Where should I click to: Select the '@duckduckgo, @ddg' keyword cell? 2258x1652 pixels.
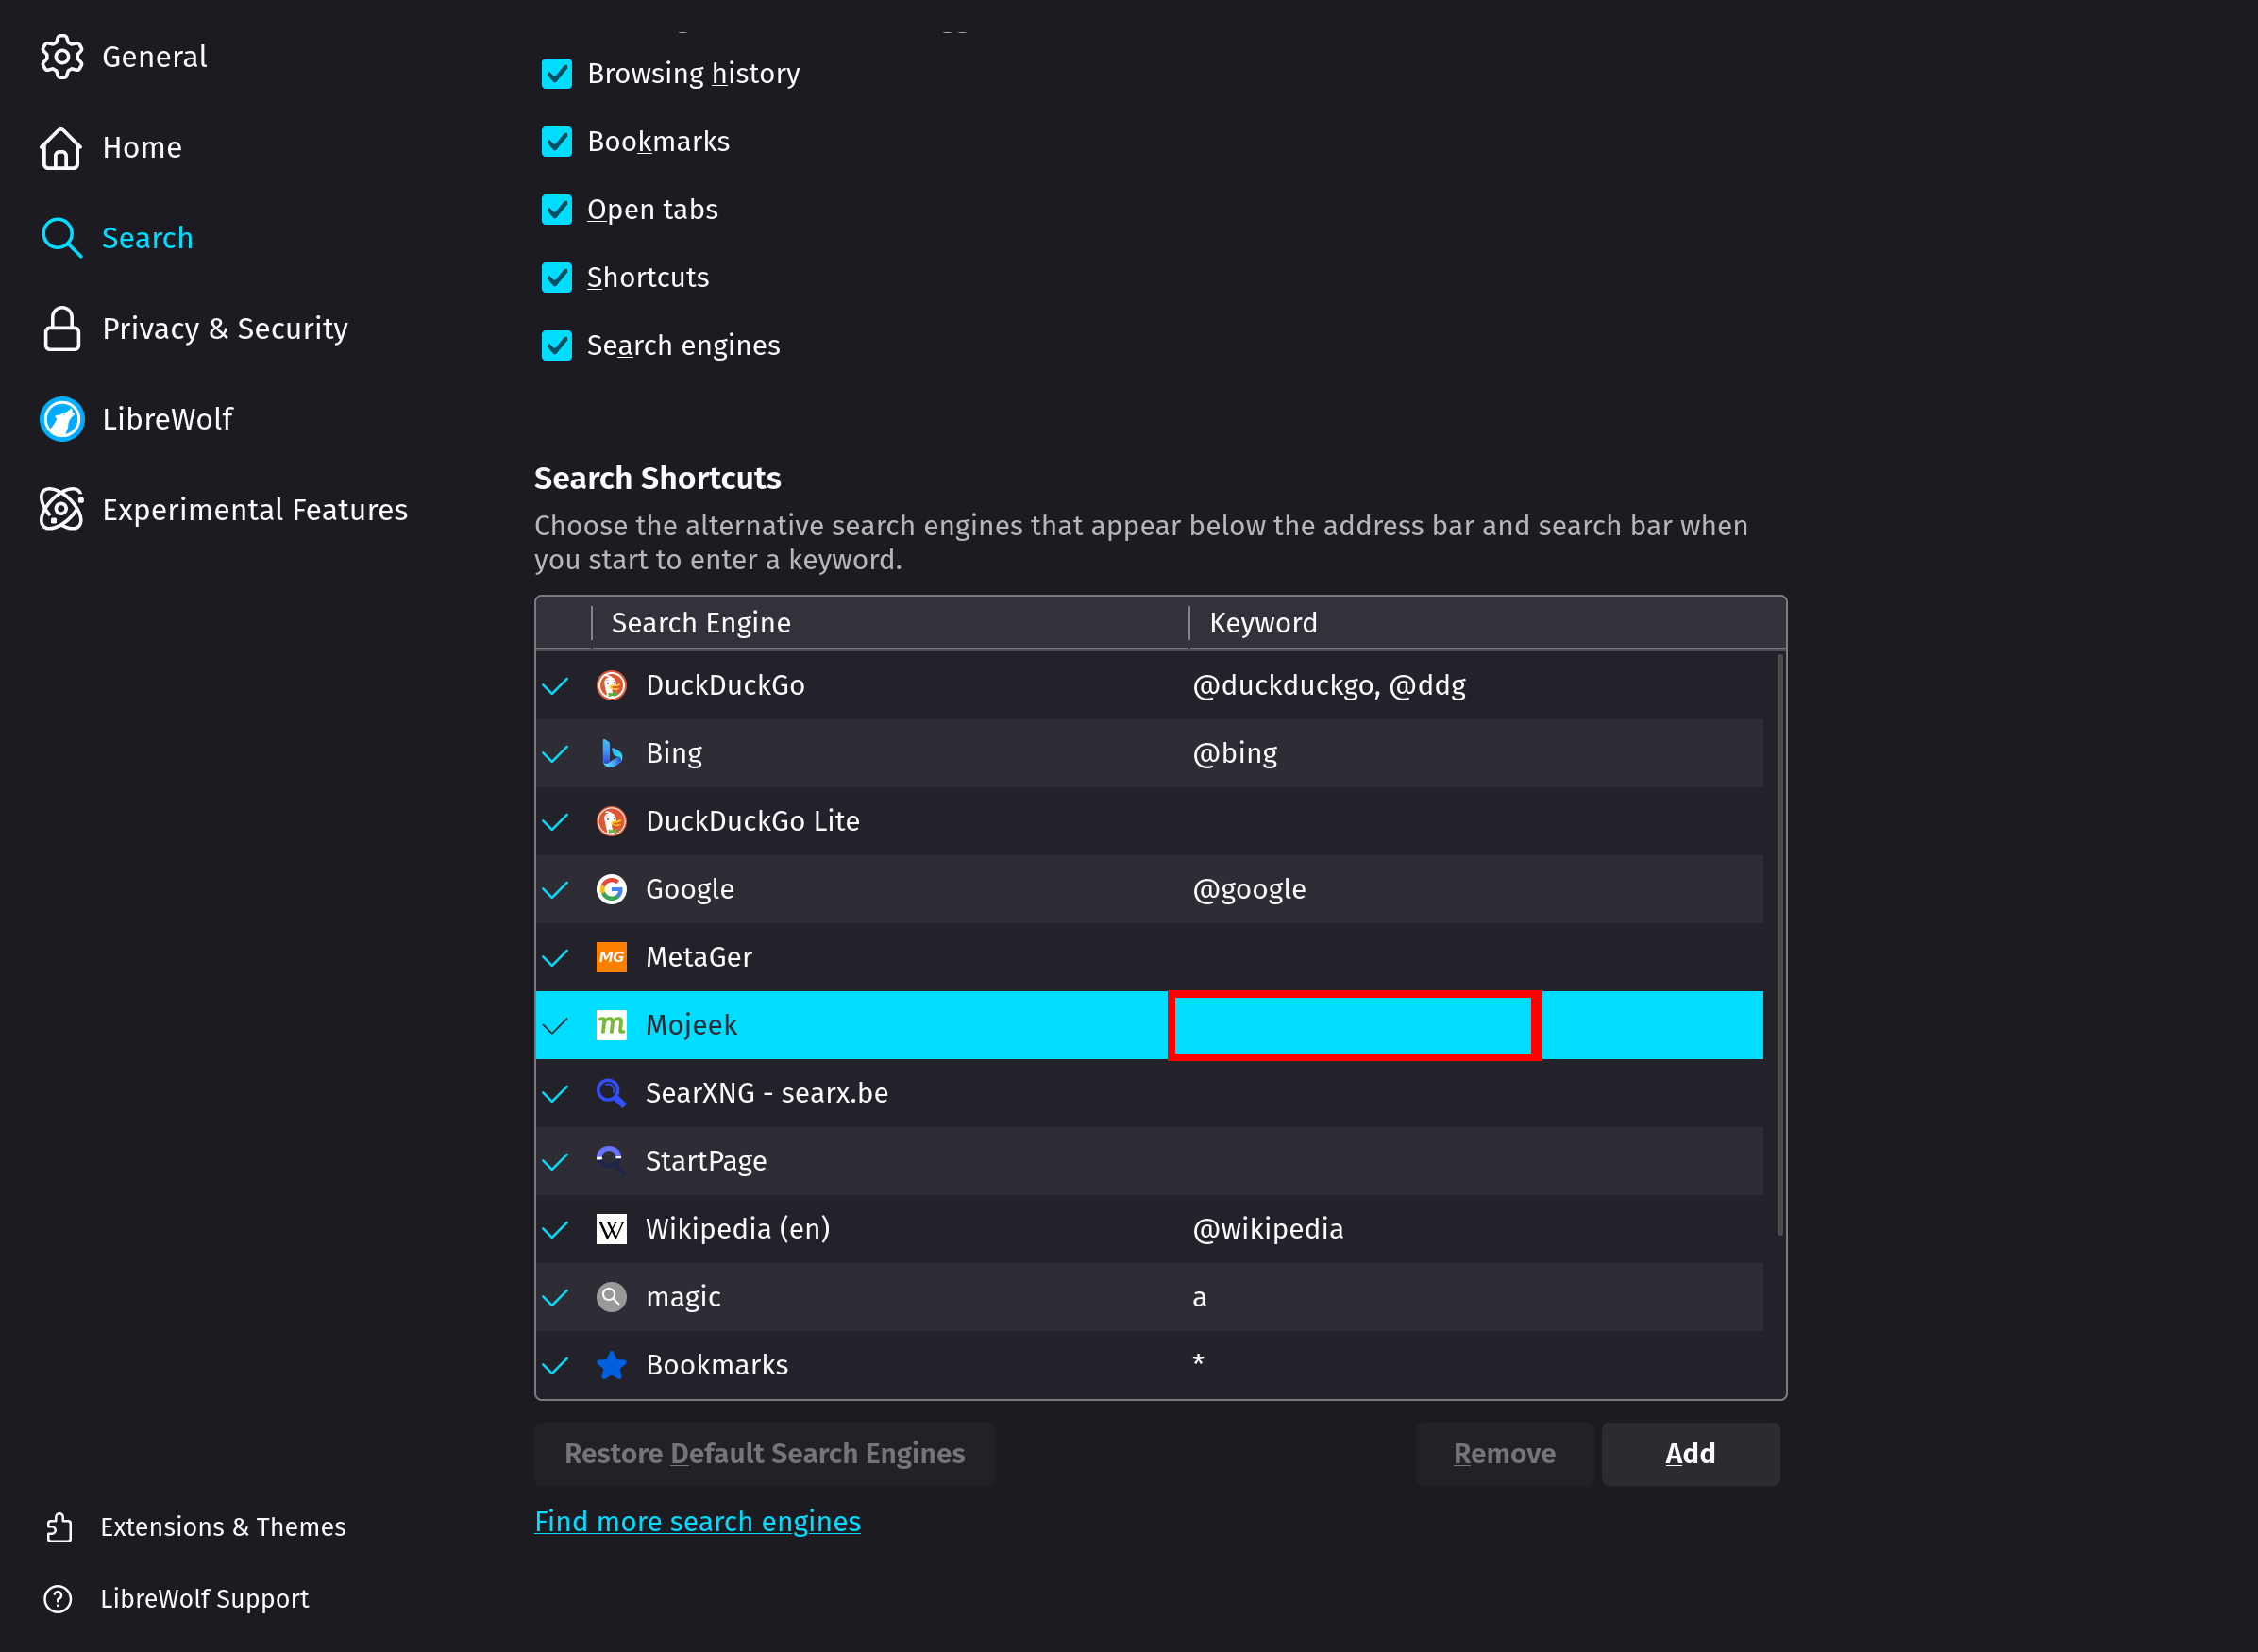[x=1329, y=685]
